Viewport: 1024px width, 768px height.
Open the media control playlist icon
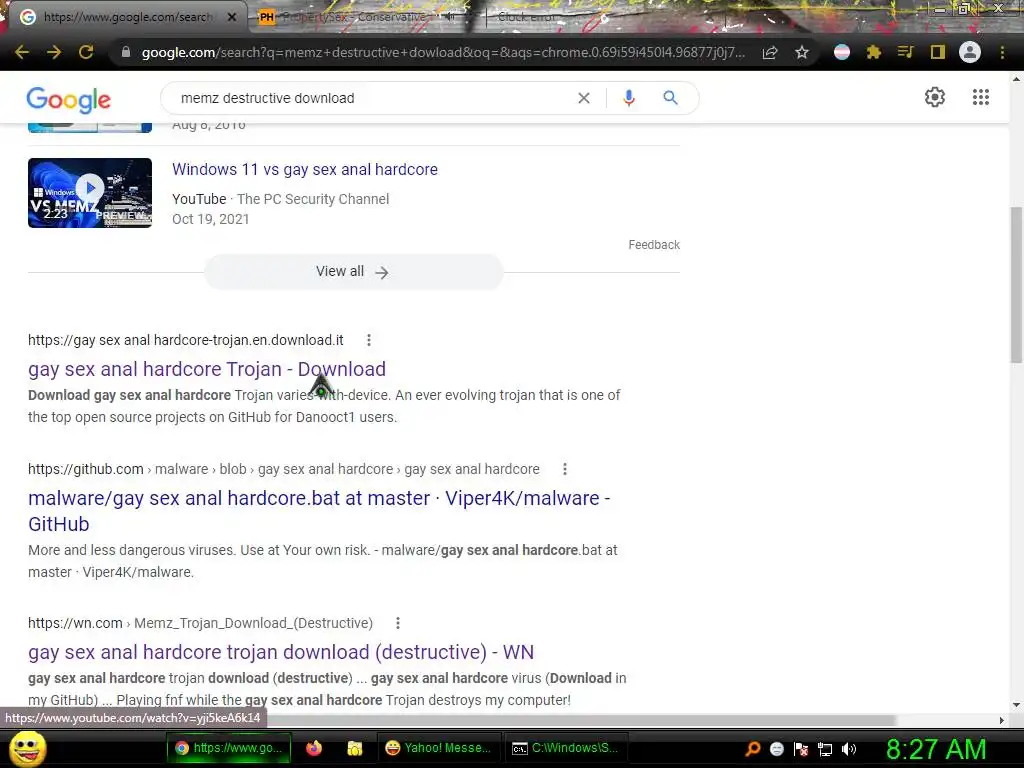pos(905,52)
